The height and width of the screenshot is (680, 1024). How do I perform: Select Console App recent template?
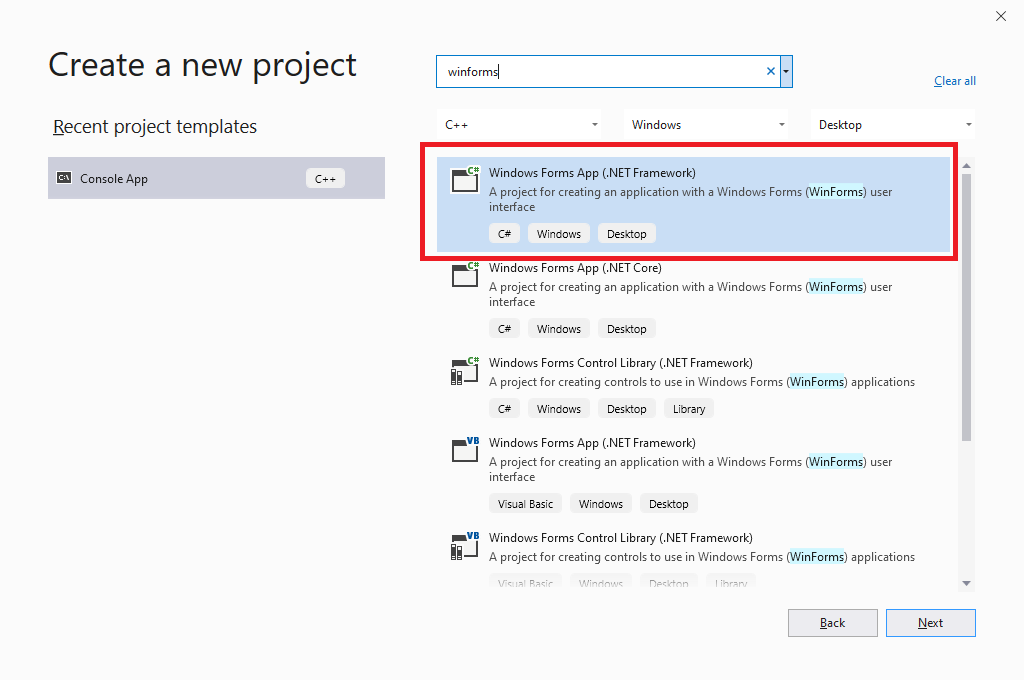(x=216, y=178)
